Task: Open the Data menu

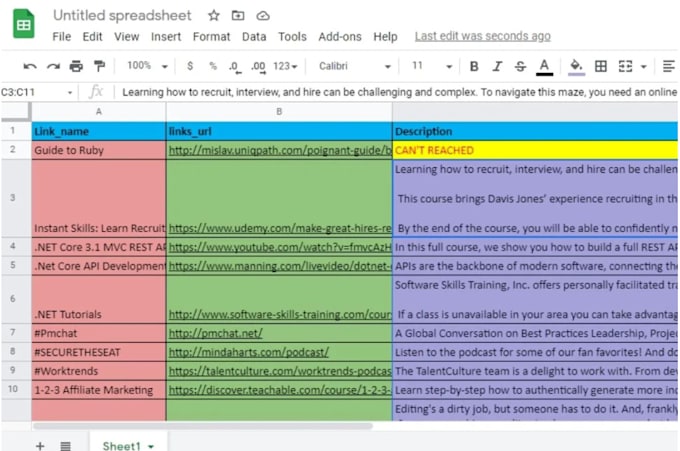Action: pos(254,36)
